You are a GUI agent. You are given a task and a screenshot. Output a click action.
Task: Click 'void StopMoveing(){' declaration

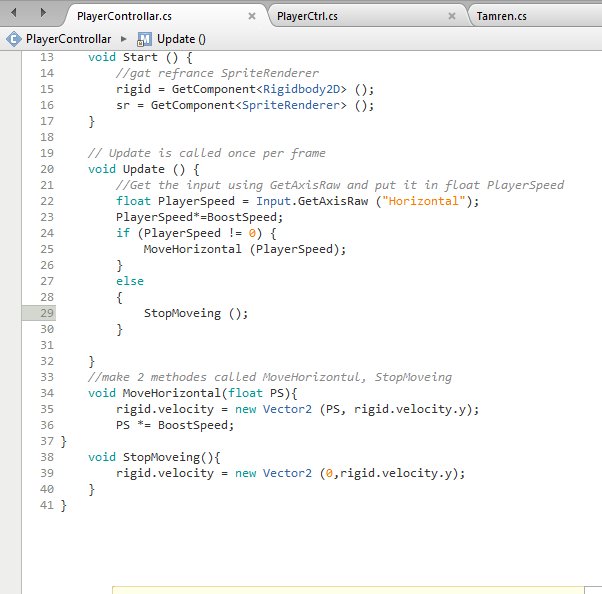(x=154, y=457)
